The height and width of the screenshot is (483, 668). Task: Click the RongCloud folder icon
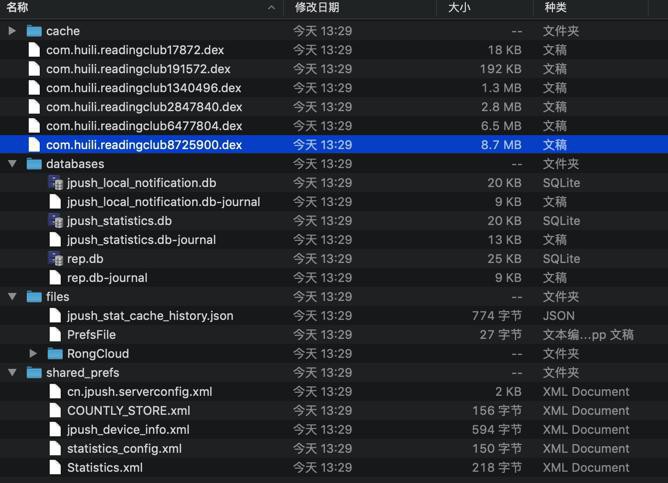tap(55, 354)
